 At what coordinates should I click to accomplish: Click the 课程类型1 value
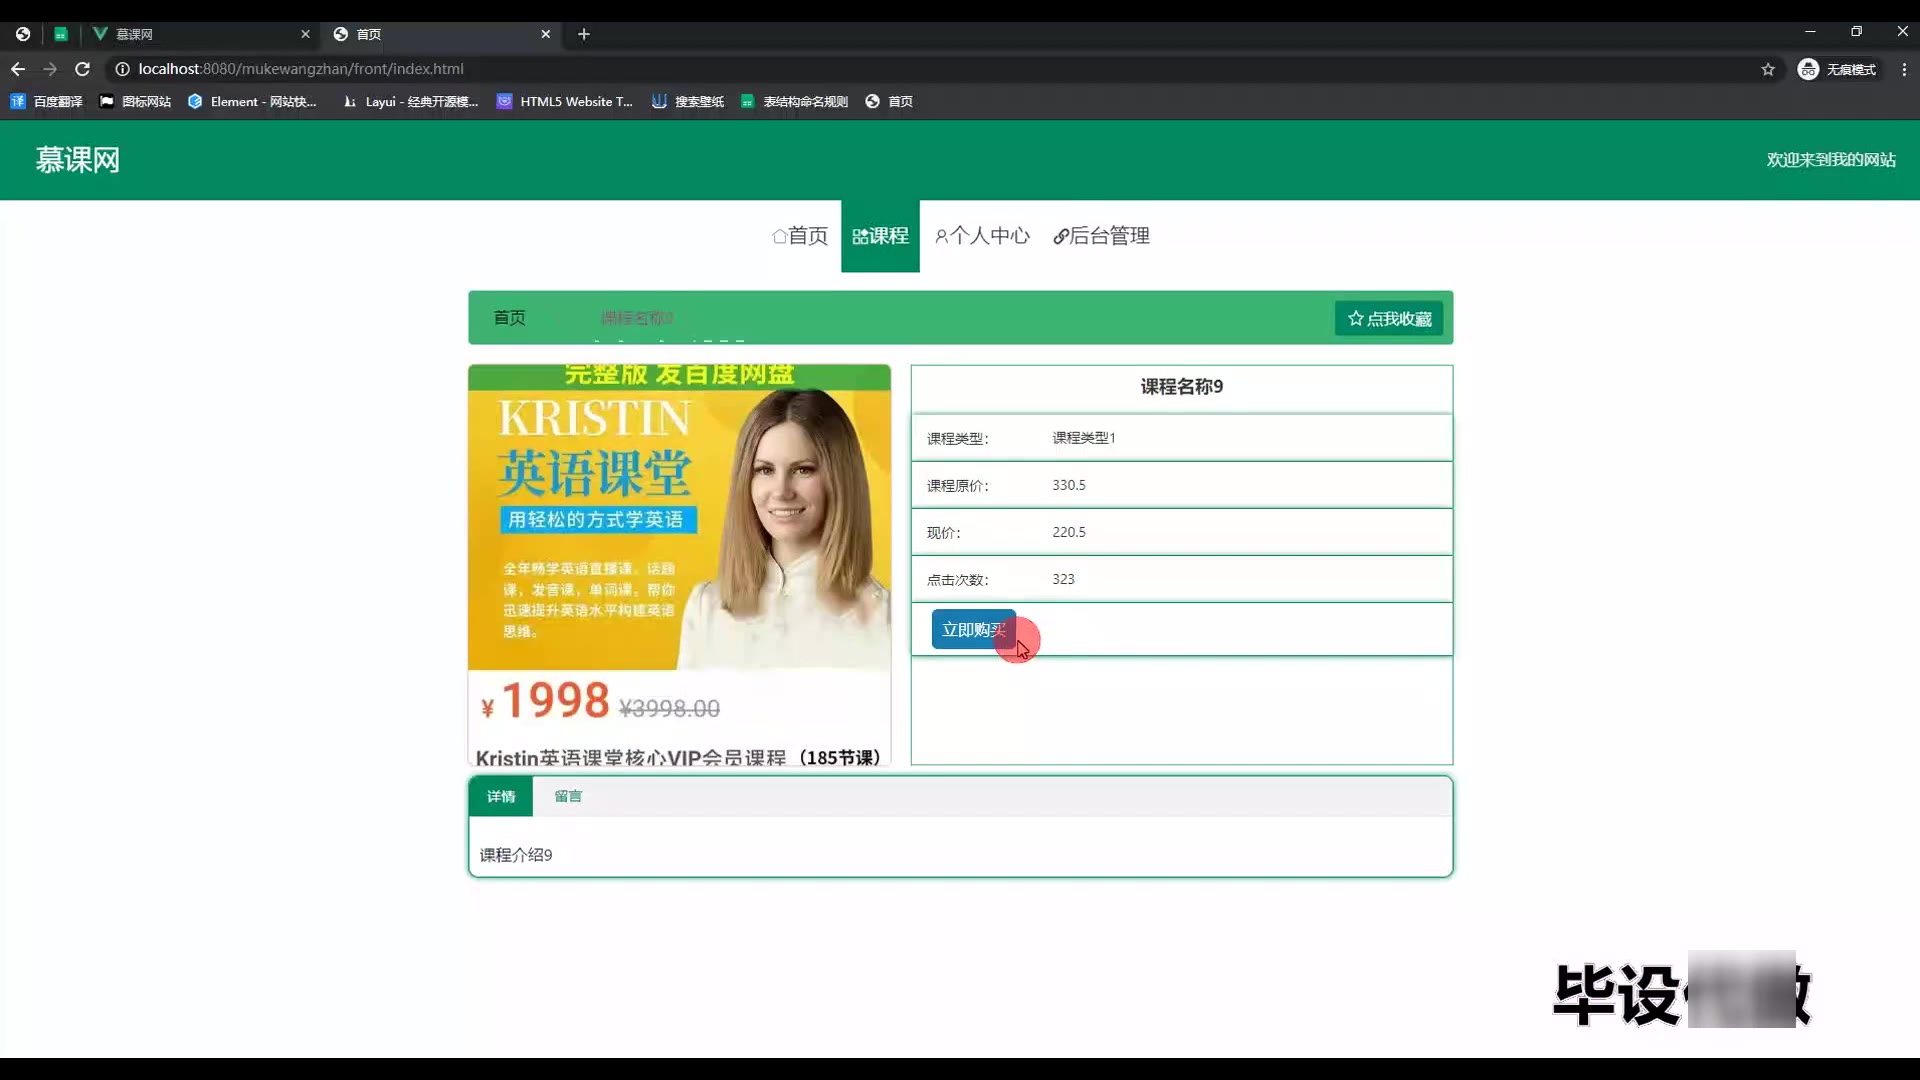pos(1084,438)
